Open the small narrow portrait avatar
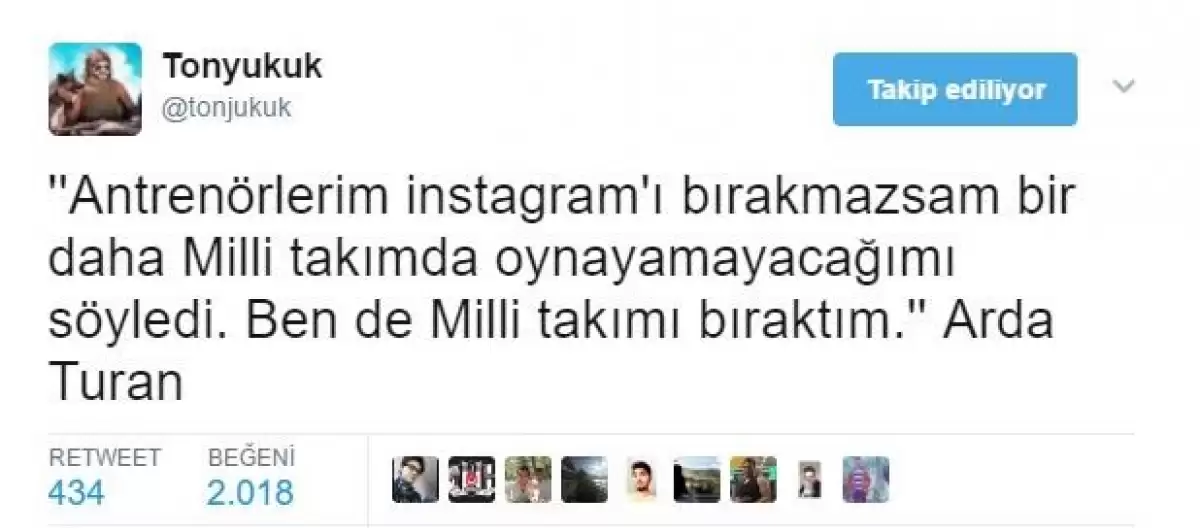The width and height of the screenshot is (1200, 532). tap(810, 480)
